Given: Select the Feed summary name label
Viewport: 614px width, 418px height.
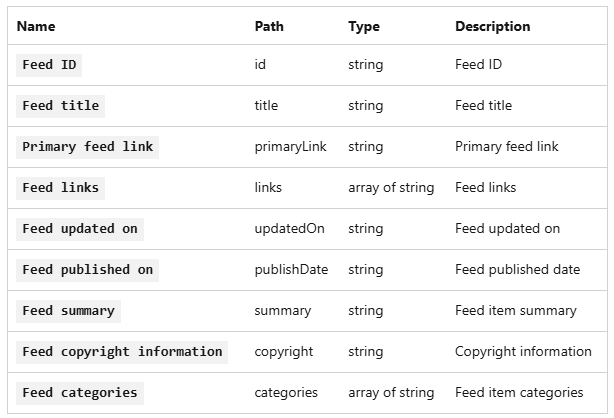Looking at the screenshot, I should point(68,311).
